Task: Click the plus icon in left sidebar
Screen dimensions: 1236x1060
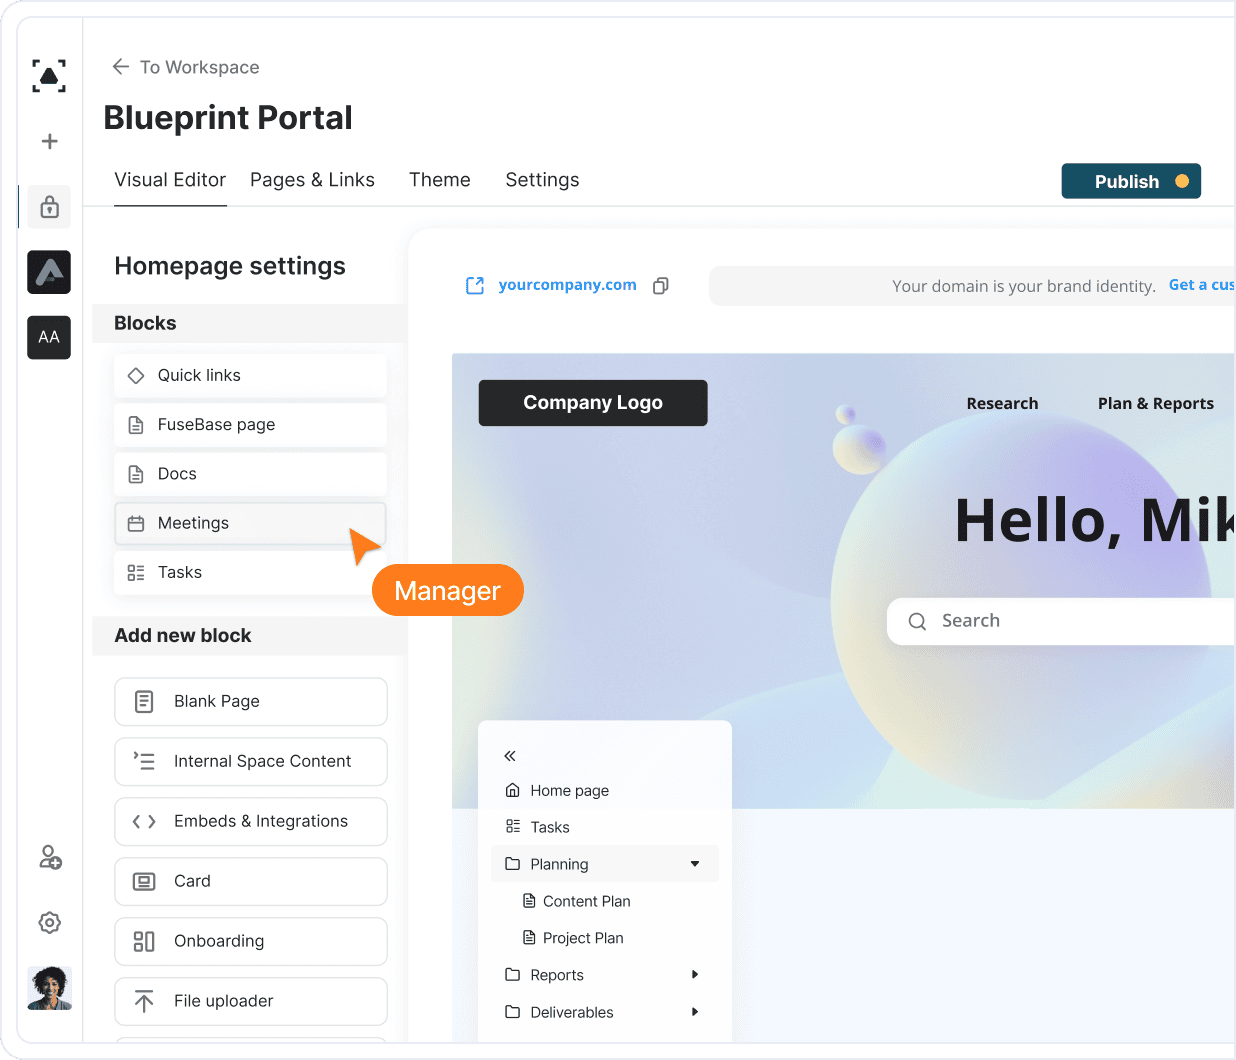Action: tap(49, 141)
